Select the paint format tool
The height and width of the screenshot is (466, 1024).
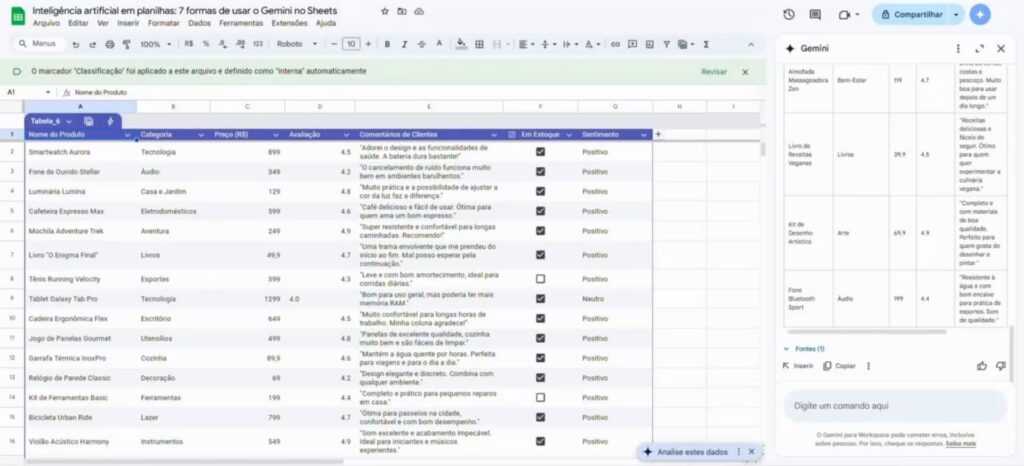(127, 44)
